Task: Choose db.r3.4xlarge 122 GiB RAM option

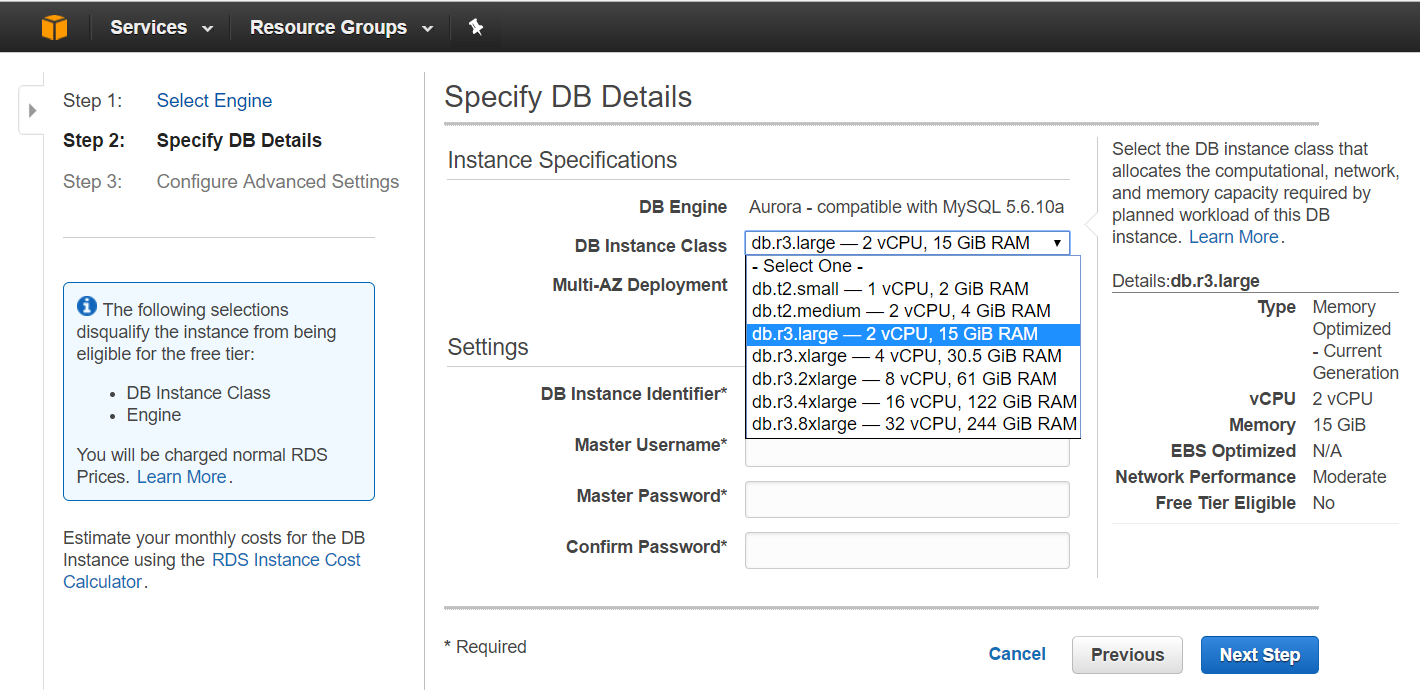Action: (x=913, y=401)
